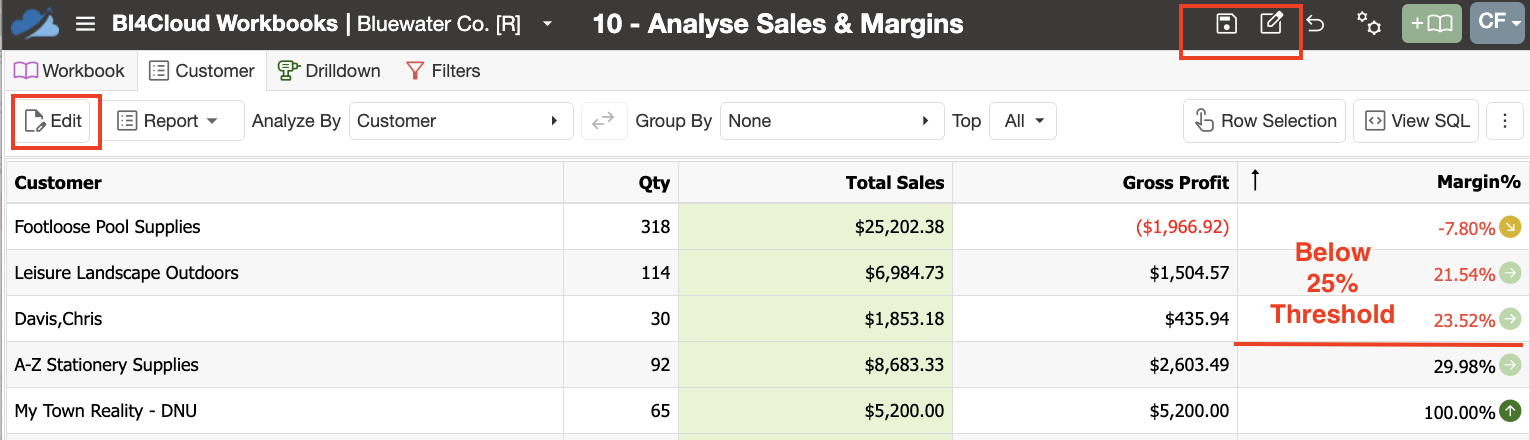The height and width of the screenshot is (440, 1530).
Task: Click the $25,202.38 total sales cell
Action: (816, 227)
